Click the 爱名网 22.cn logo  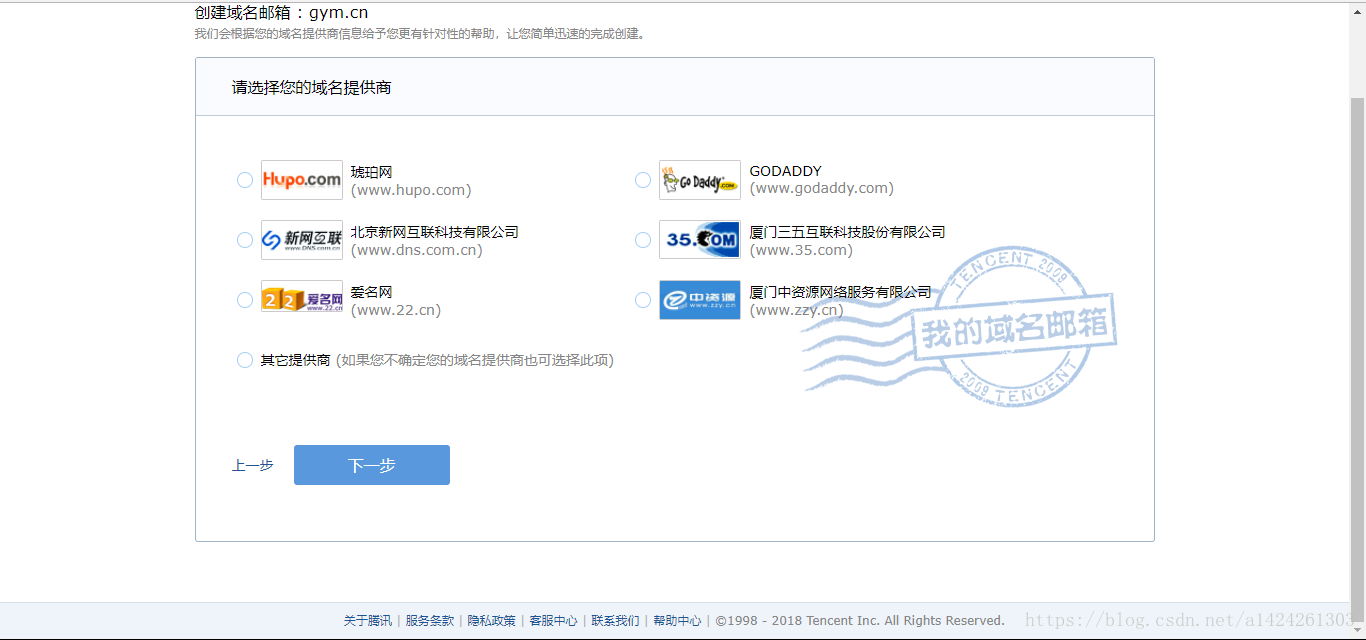click(x=302, y=297)
